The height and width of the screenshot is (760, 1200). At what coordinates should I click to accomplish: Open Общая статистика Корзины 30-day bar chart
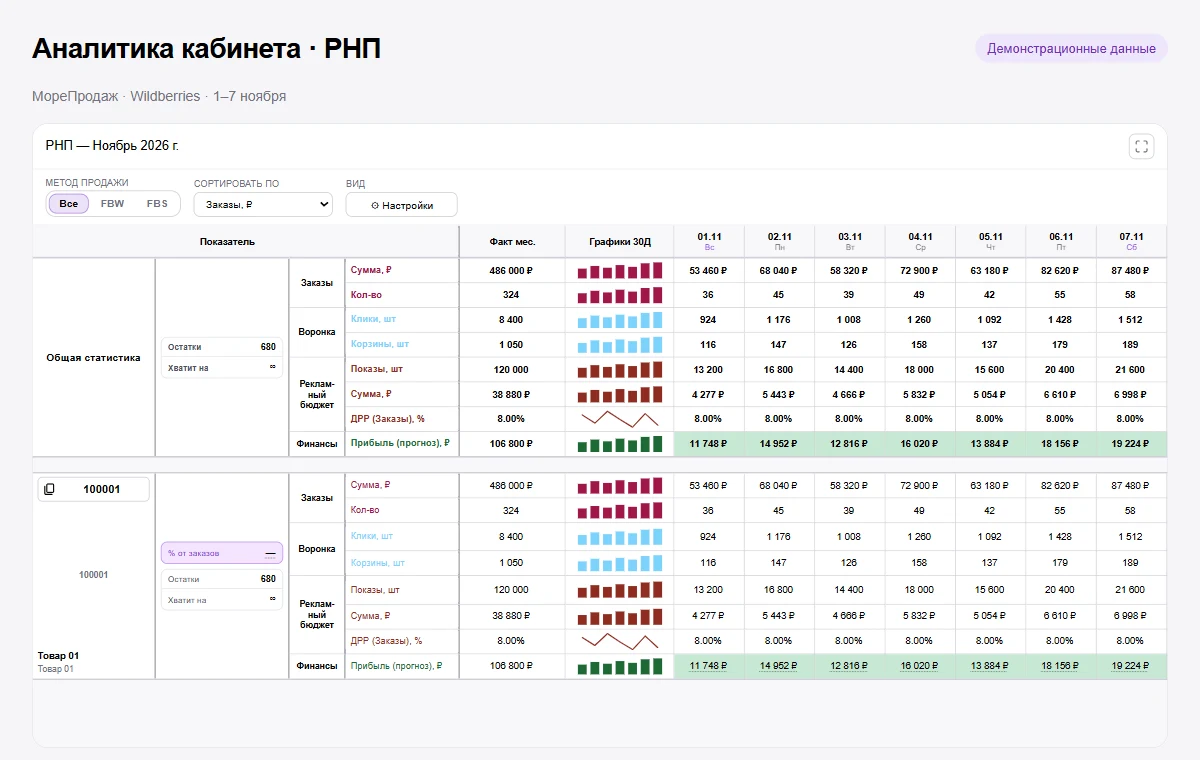[620, 344]
